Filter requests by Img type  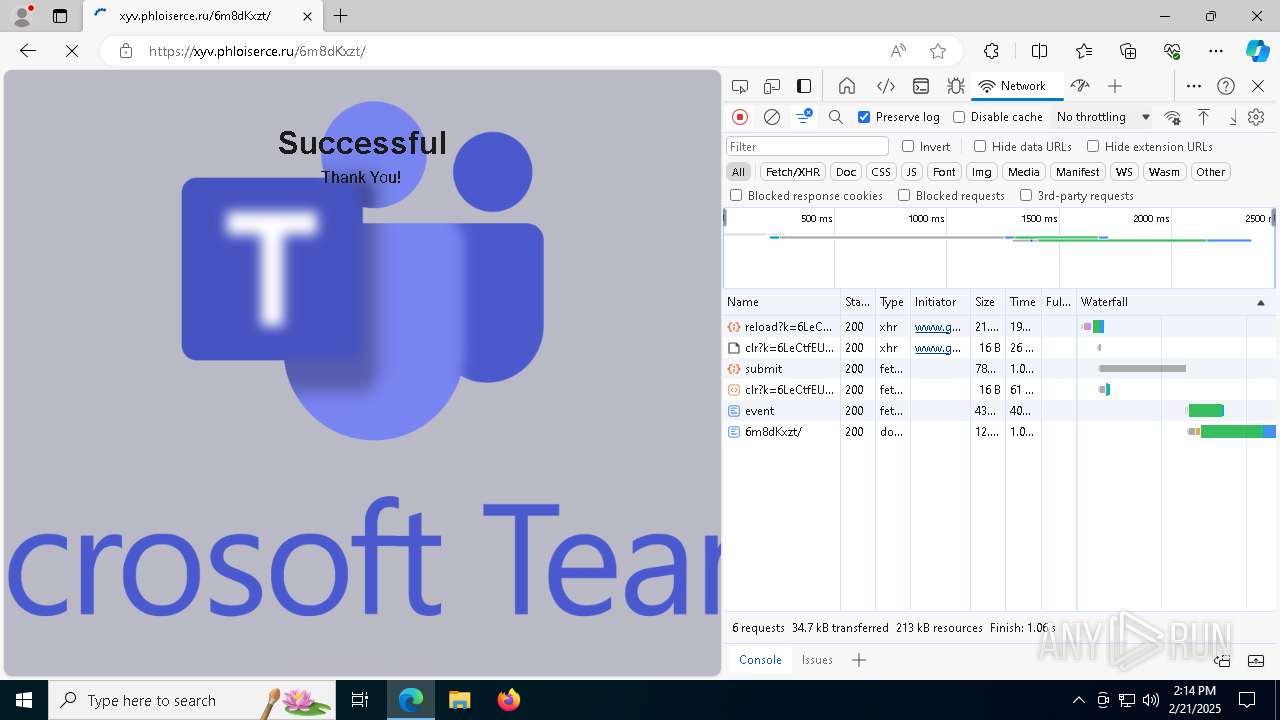tap(982, 172)
